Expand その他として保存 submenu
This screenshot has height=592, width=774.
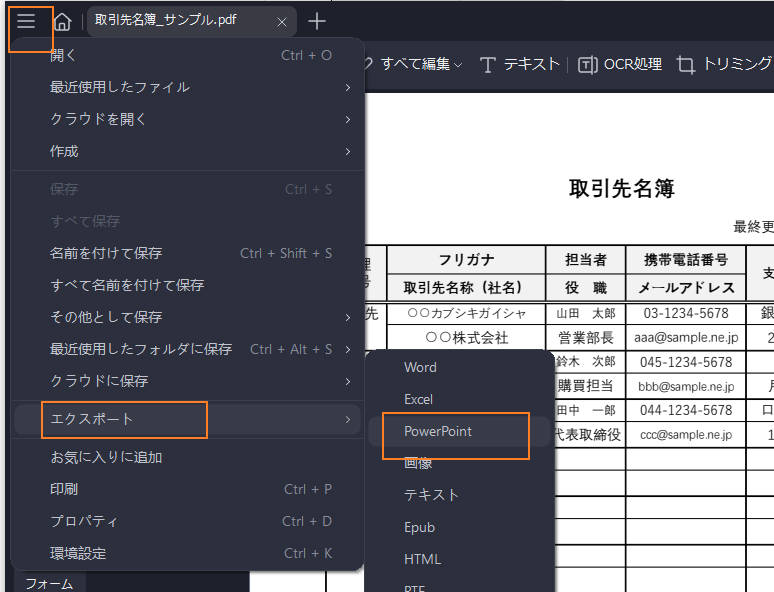coord(188,317)
